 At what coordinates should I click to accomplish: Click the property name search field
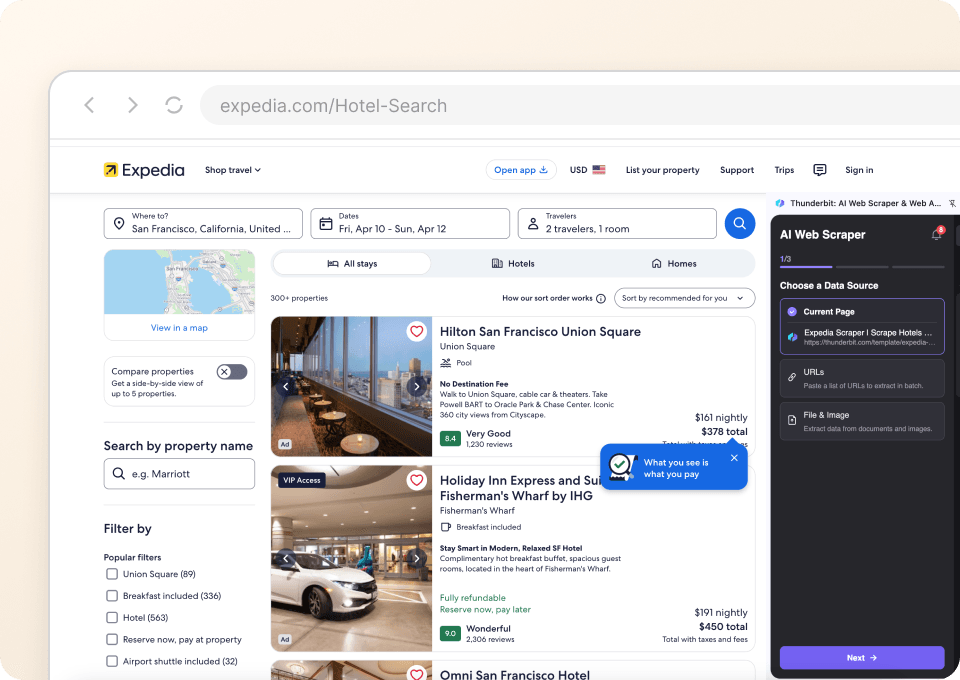click(x=180, y=474)
